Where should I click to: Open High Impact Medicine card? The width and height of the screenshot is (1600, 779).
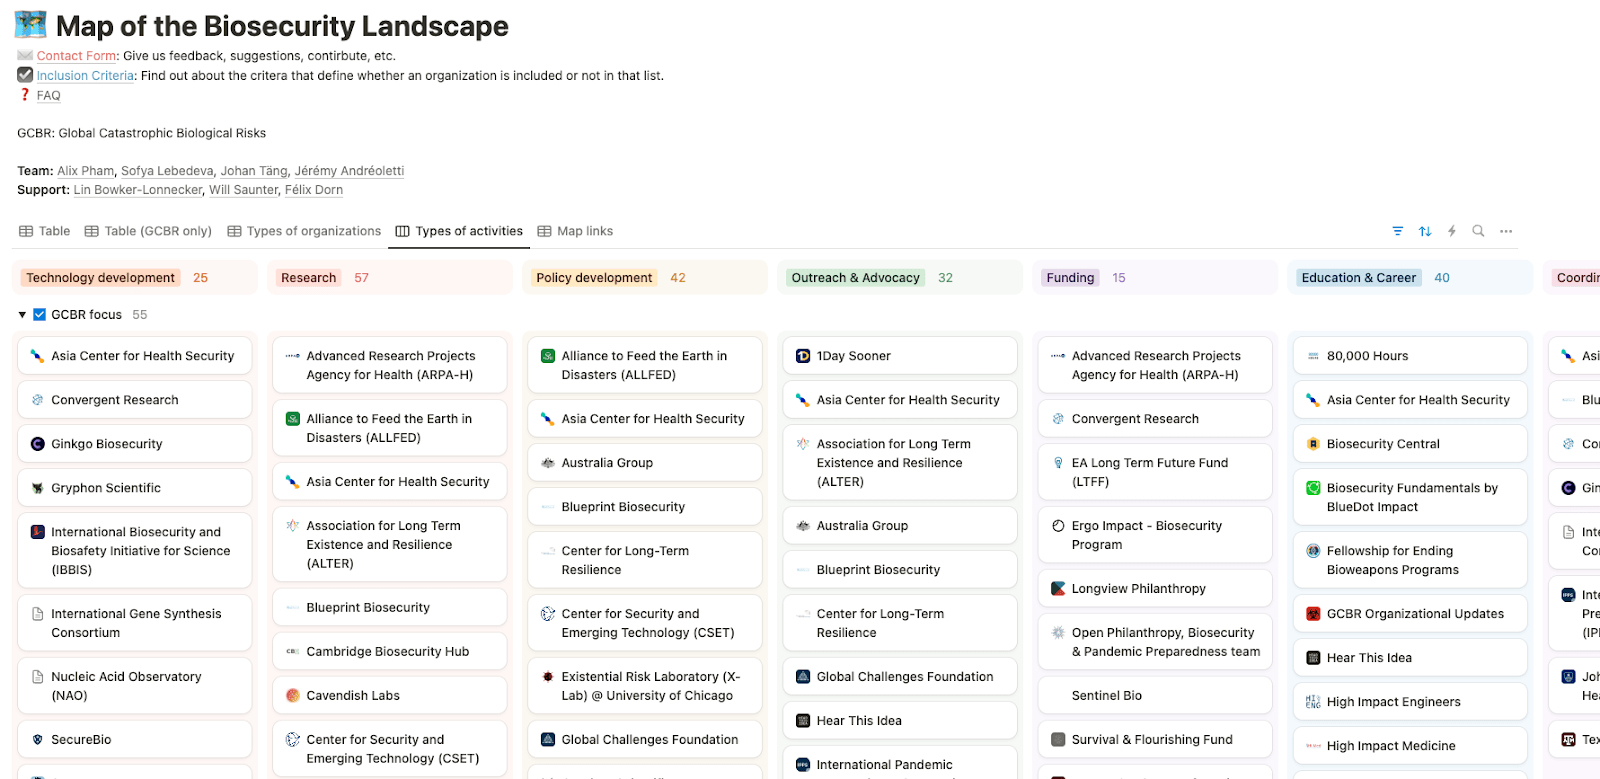click(1410, 746)
